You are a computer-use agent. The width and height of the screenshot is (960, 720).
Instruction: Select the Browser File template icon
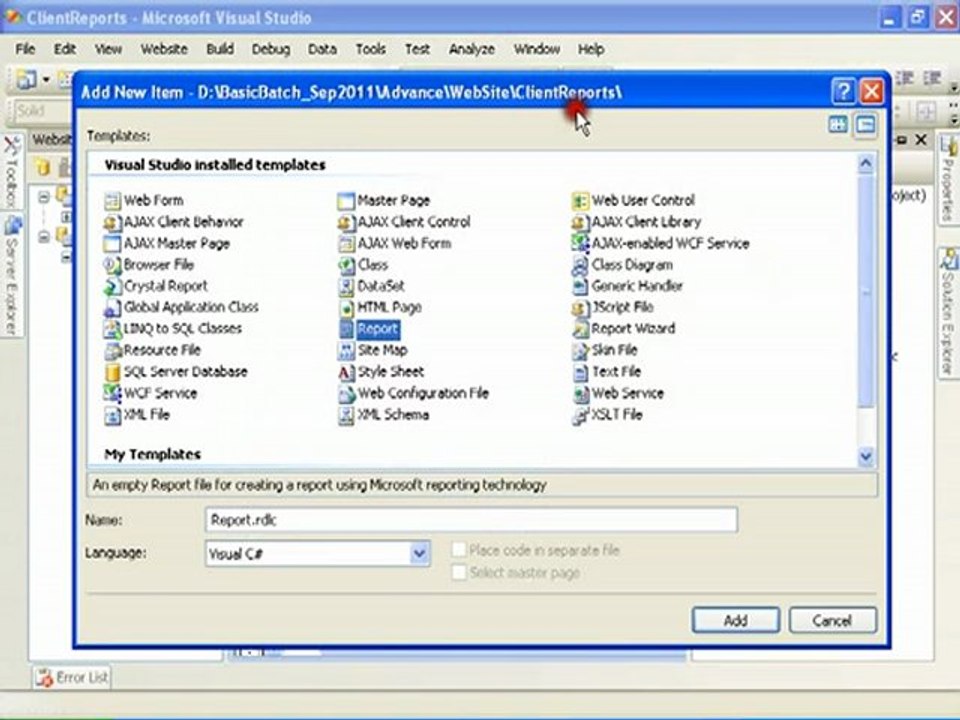coord(112,265)
